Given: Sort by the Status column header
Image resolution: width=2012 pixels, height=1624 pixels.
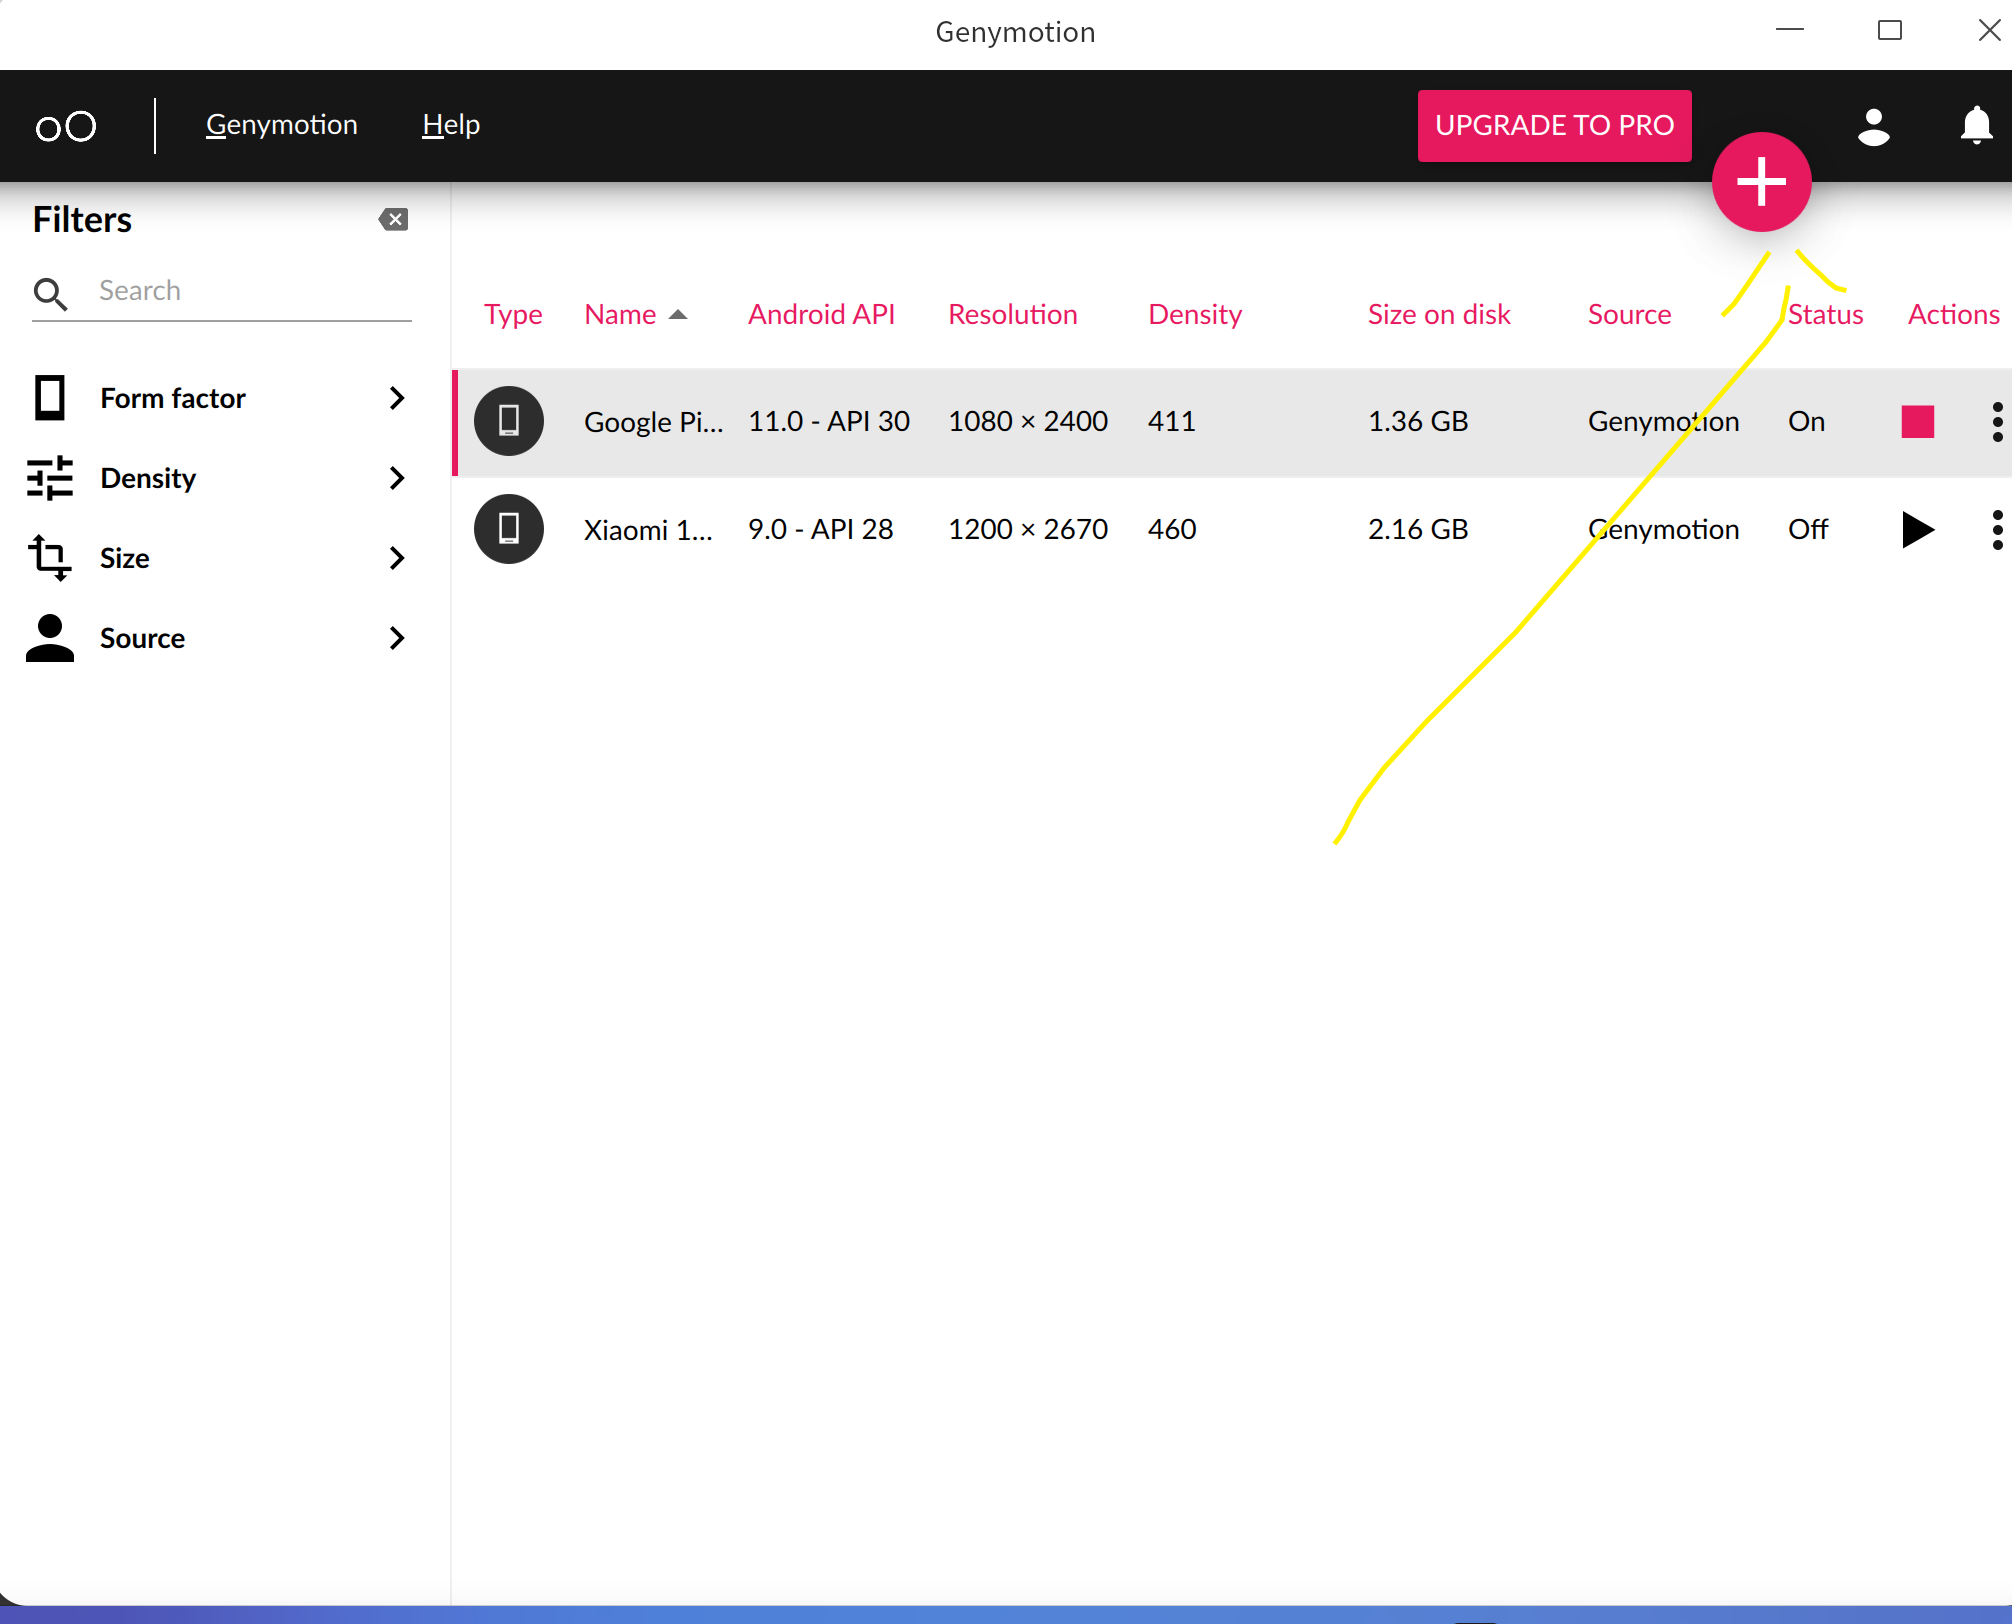Looking at the screenshot, I should (x=1825, y=314).
